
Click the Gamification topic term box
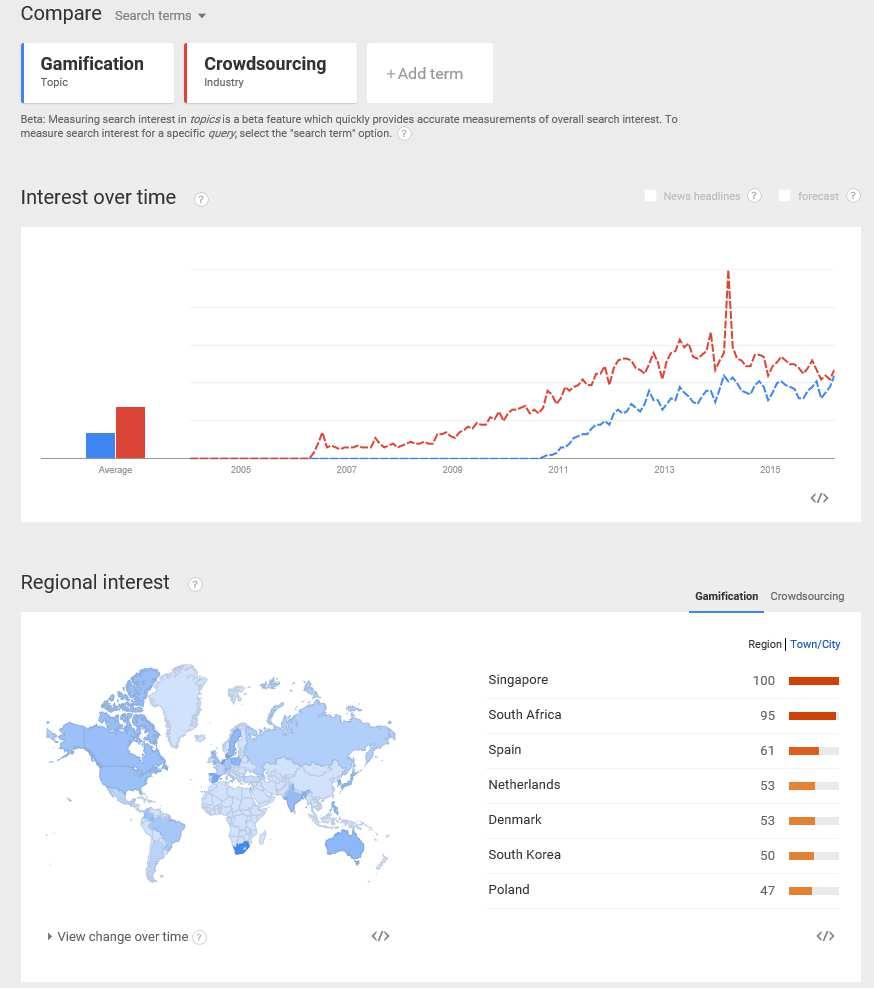tap(97, 72)
